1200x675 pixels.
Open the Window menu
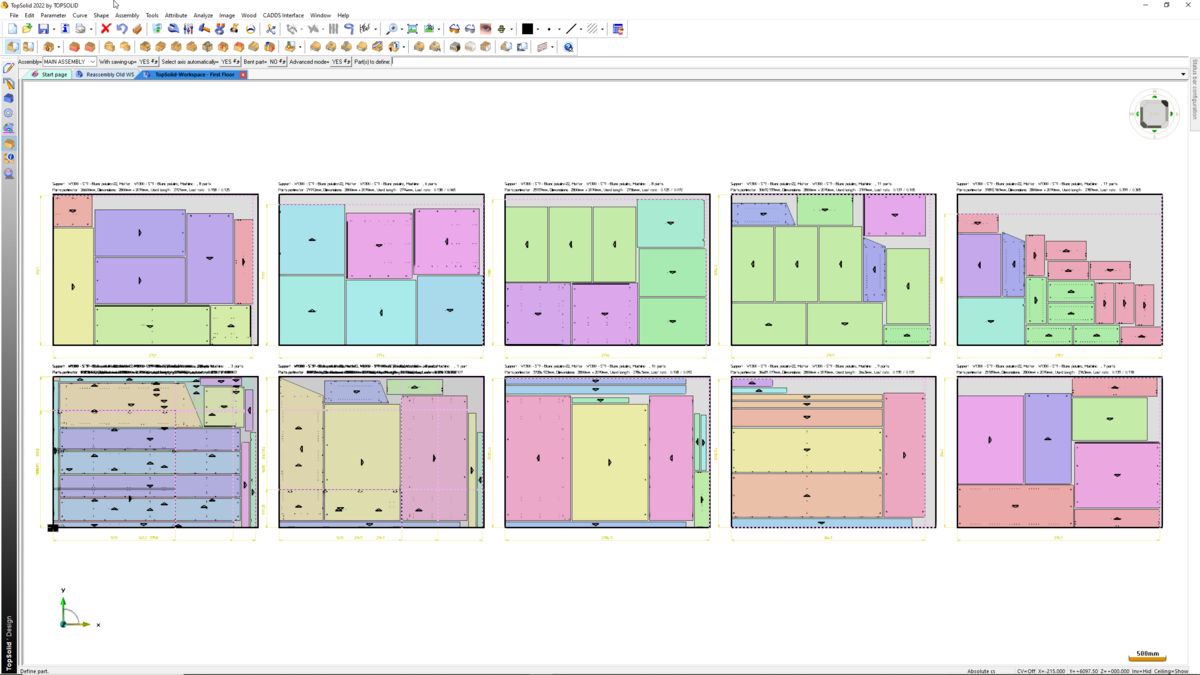click(320, 16)
